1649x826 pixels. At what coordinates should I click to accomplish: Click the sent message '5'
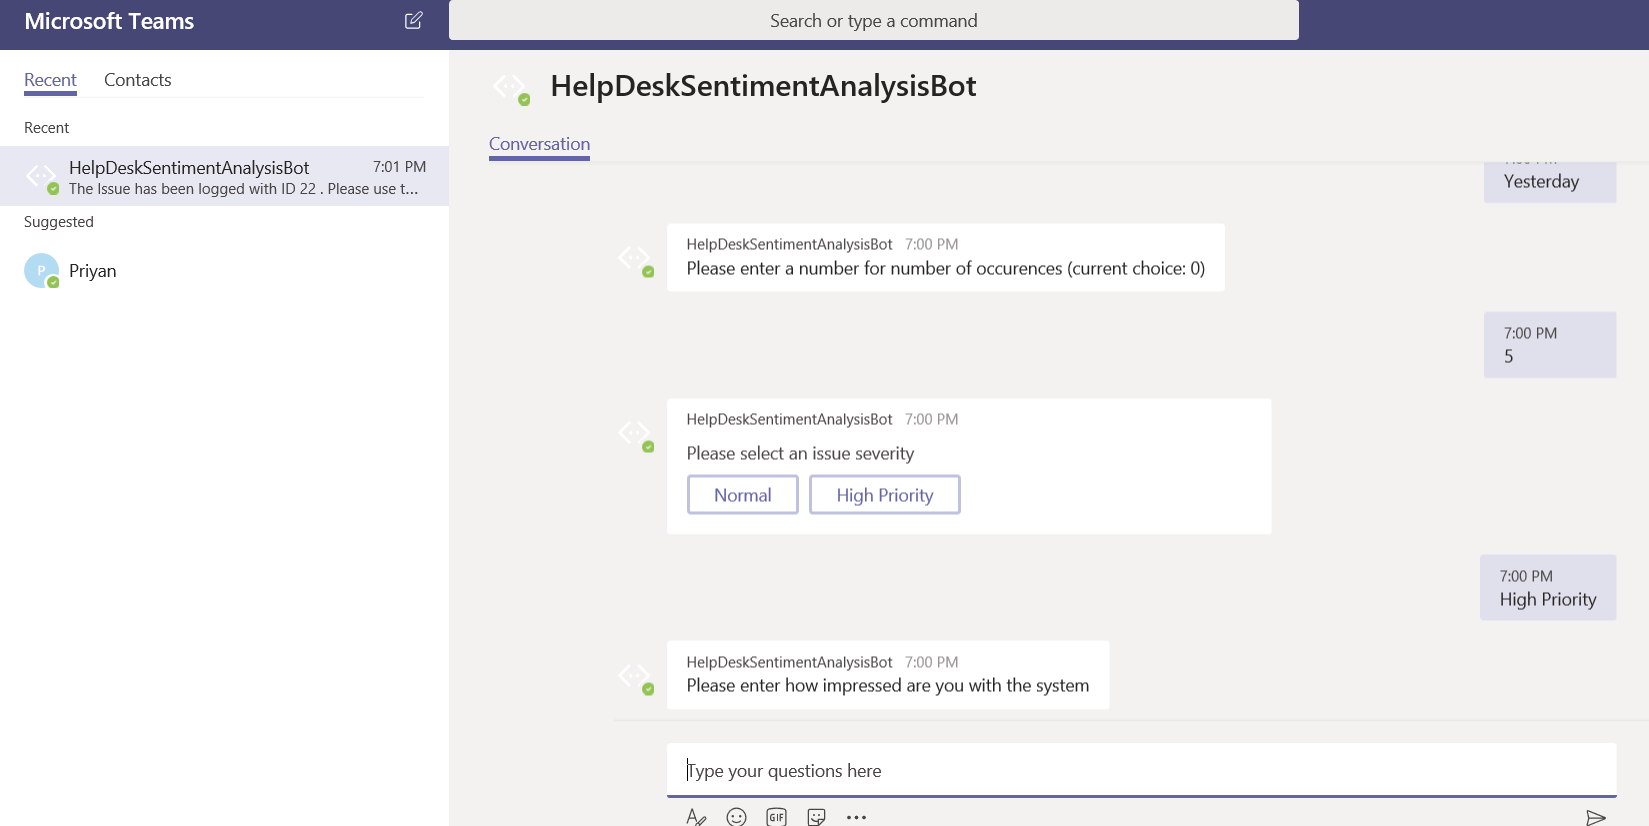pyautogui.click(x=1550, y=345)
